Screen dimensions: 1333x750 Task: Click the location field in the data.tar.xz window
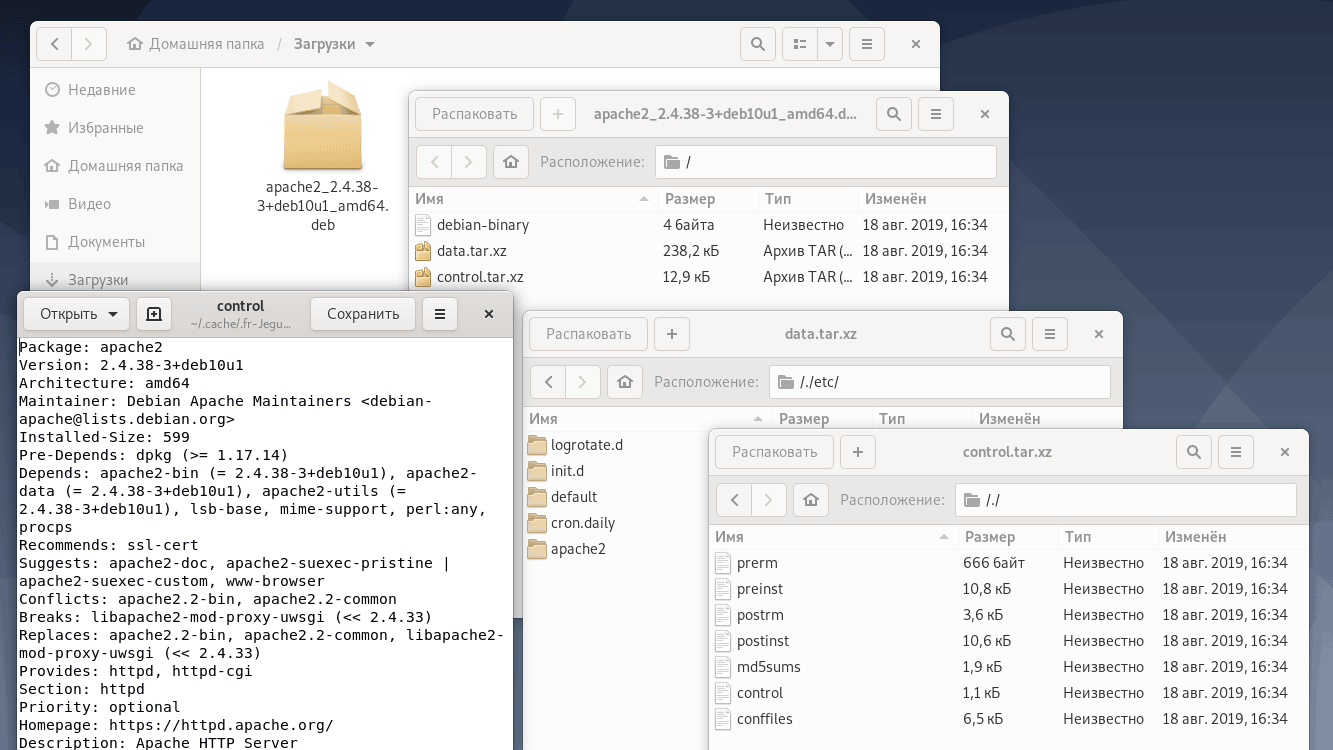click(x=940, y=382)
